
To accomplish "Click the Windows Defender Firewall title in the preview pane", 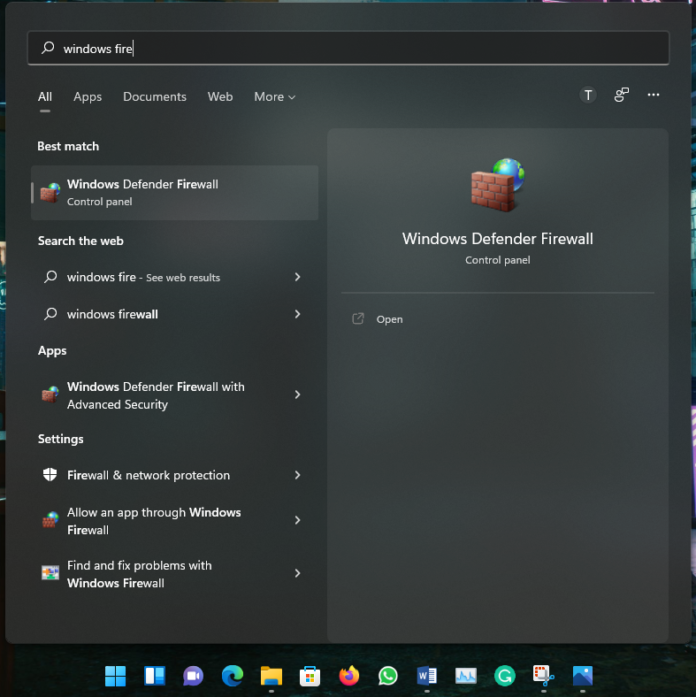I will point(498,239).
